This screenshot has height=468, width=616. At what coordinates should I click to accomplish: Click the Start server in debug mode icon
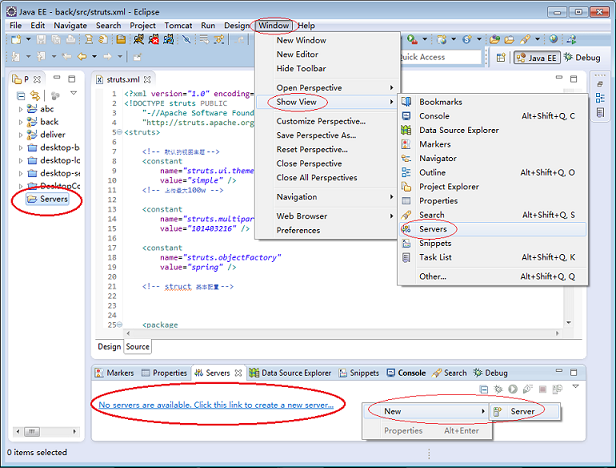tap(498, 389)
